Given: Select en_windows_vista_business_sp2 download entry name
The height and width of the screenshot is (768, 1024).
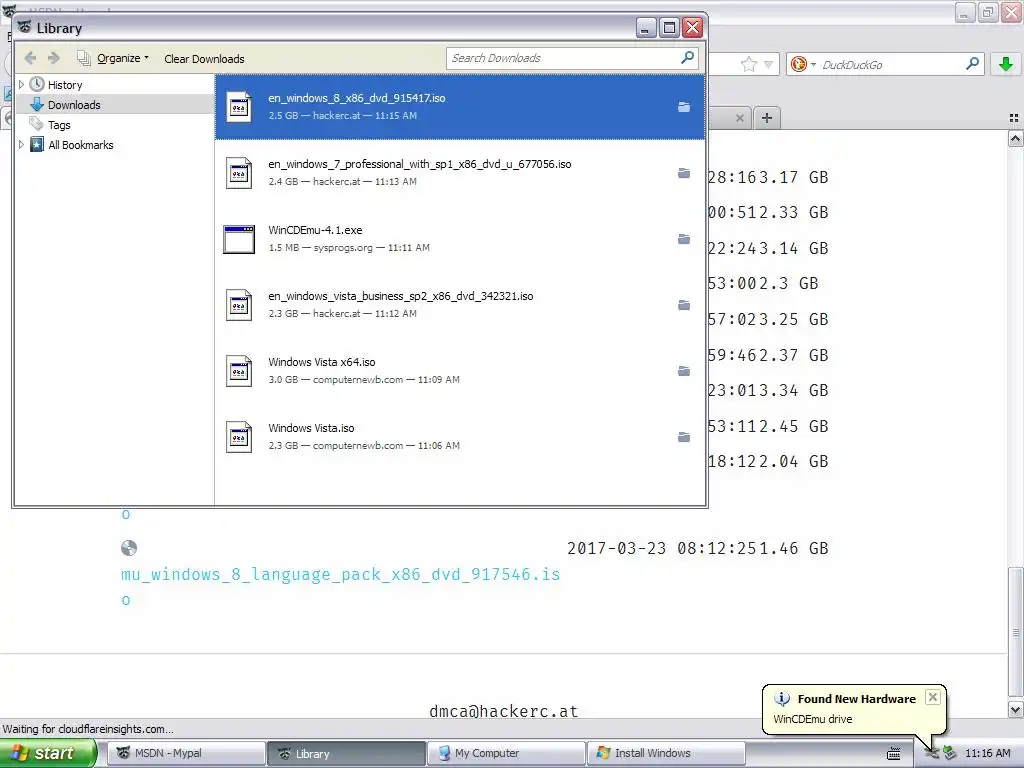Looking at the screenshot, I should (x=400, y=296).
